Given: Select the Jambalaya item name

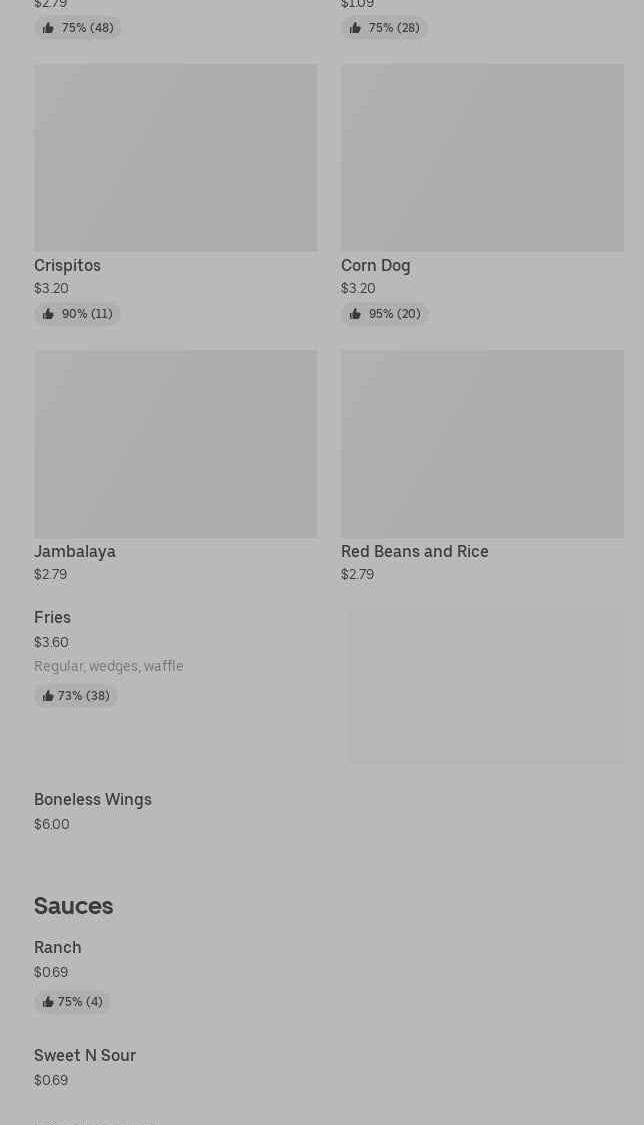Looking at the screenshot, I should 75,552.
